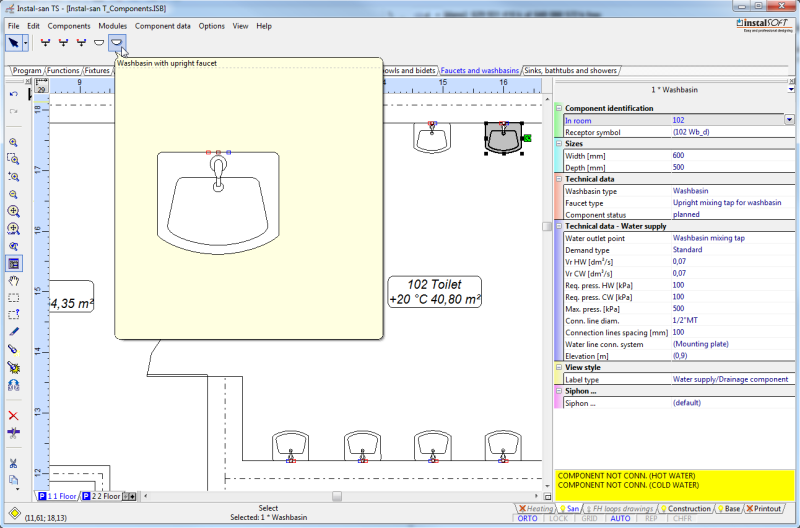Click the Width value 600 field
The width and height of the screenshot is (800, 528).
pyautogui.click(x=733, y=156)
